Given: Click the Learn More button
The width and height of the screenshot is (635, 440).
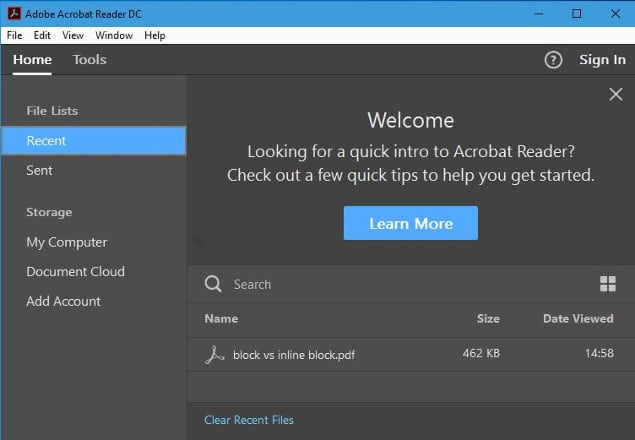Looking at the screenshot, I should 411,223.
